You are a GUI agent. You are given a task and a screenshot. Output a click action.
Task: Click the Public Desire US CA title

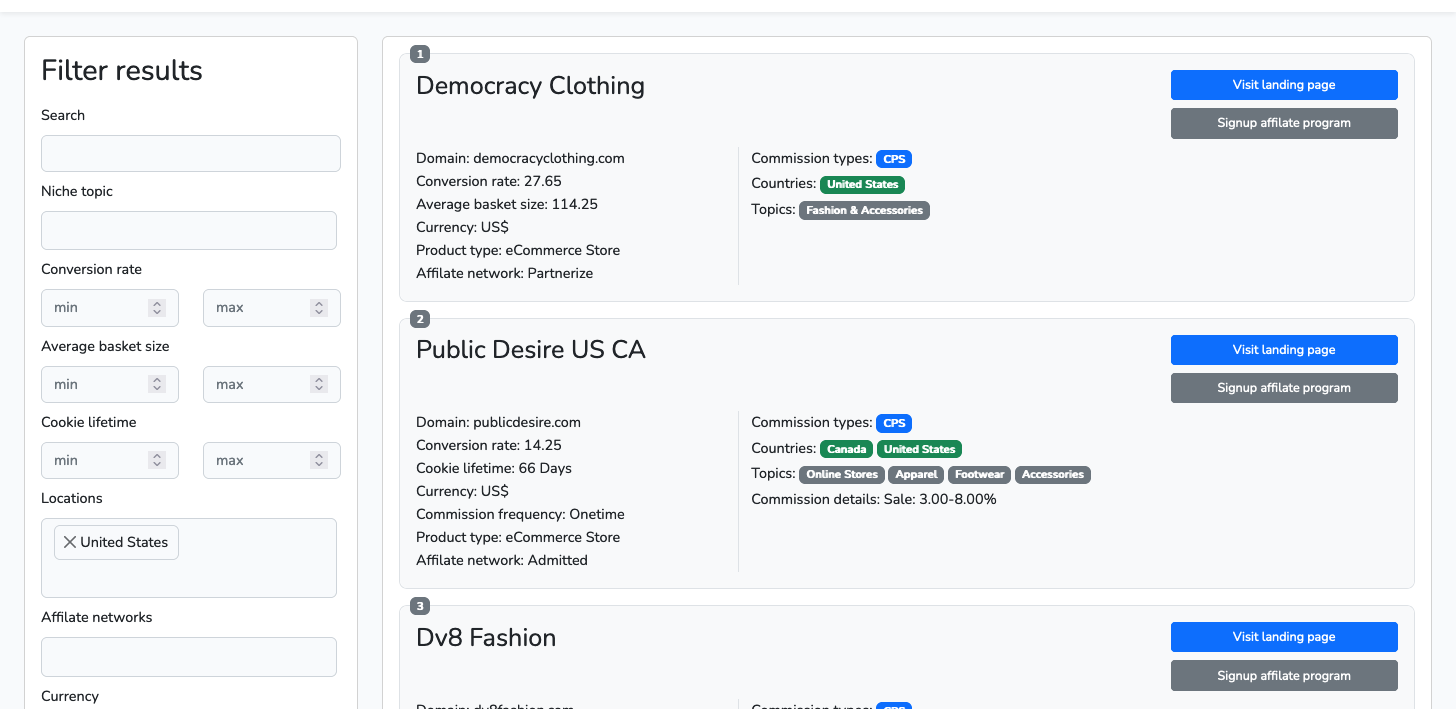click(531, 350)
